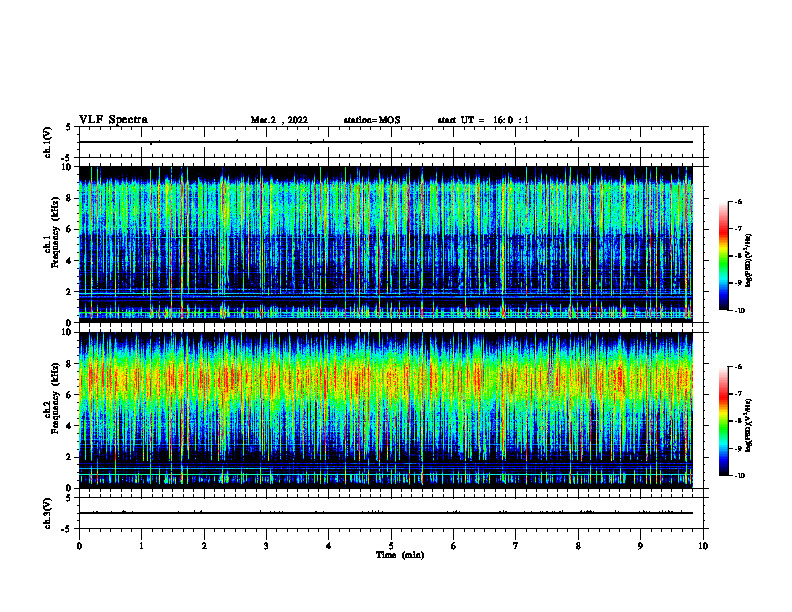792x612 pixels.
Task: Click the ch.1 voltage waveform trace
Action: click(386, 142)
